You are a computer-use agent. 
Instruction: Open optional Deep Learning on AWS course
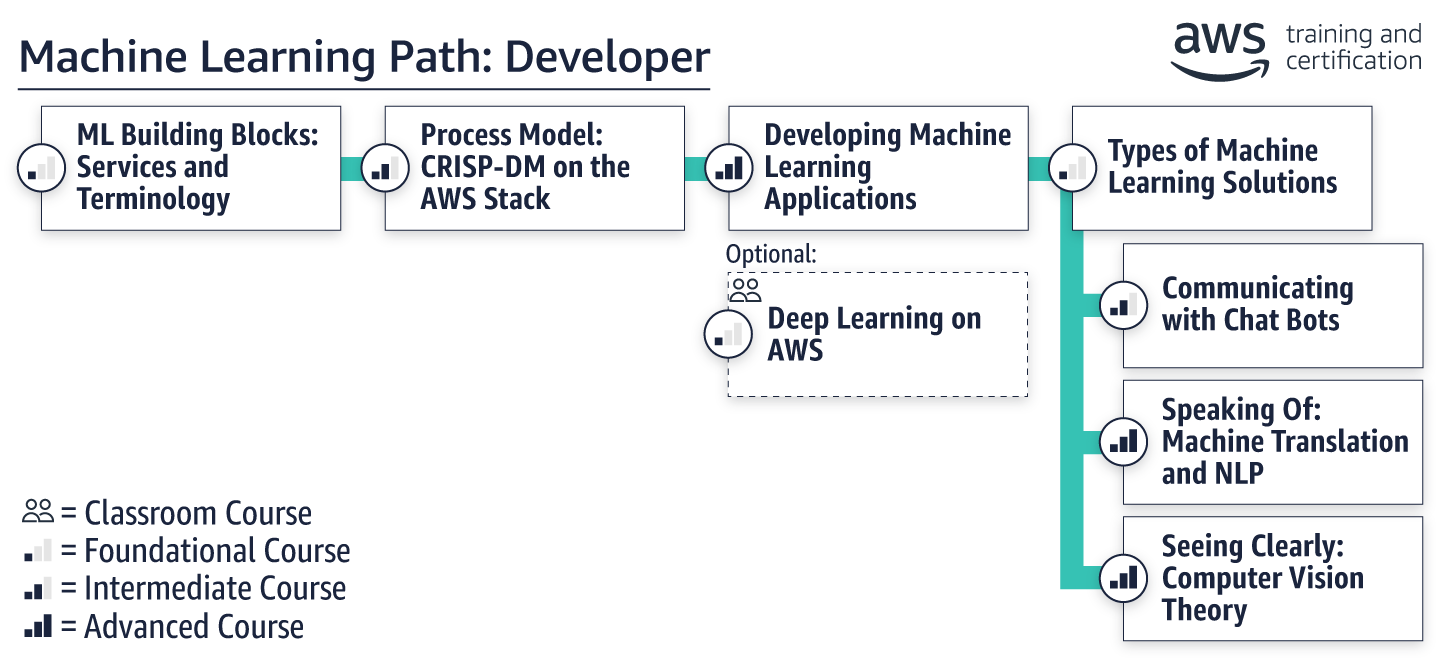[x=878, y=334]
